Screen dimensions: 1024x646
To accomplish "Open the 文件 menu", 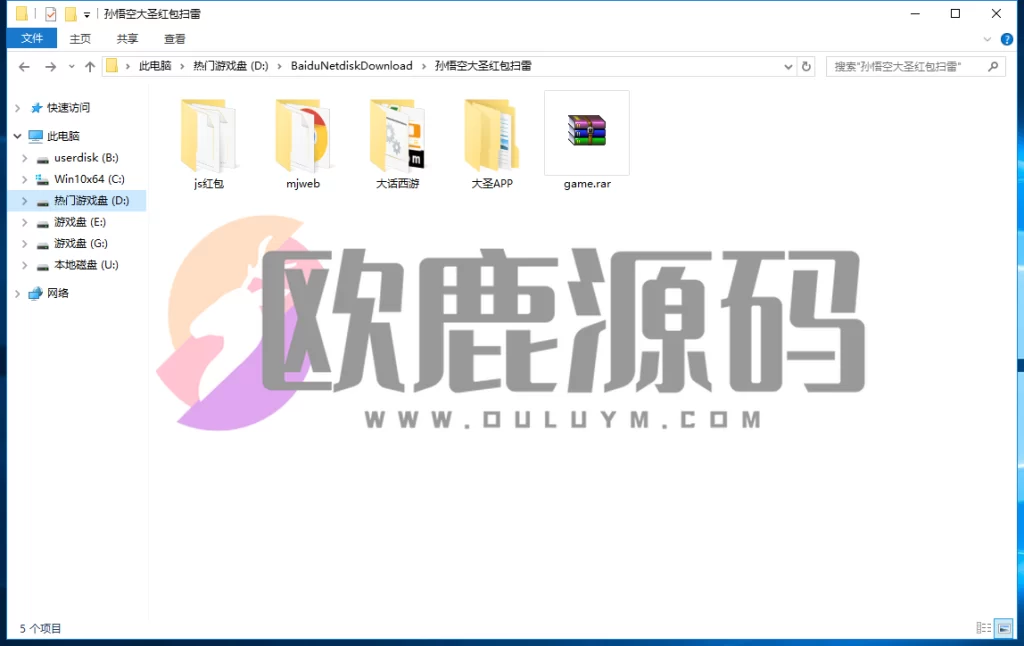I will coord(31,38).
